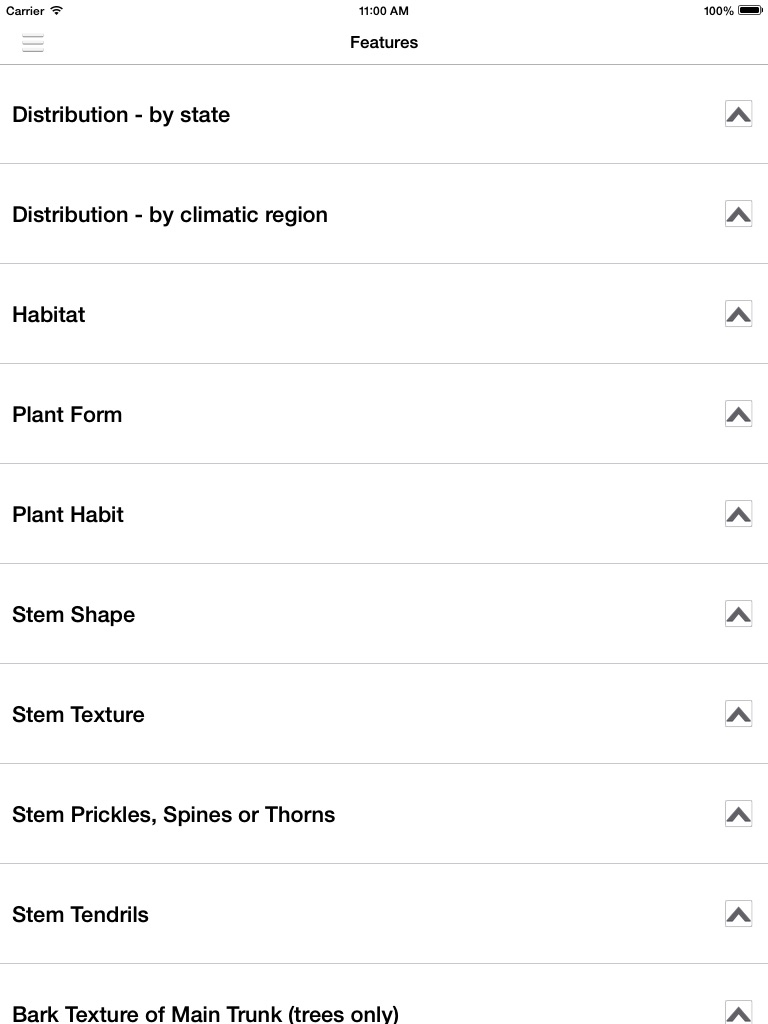Select Distribution - by climatic region label
The image size is (768, 1024).
(170, 215)
